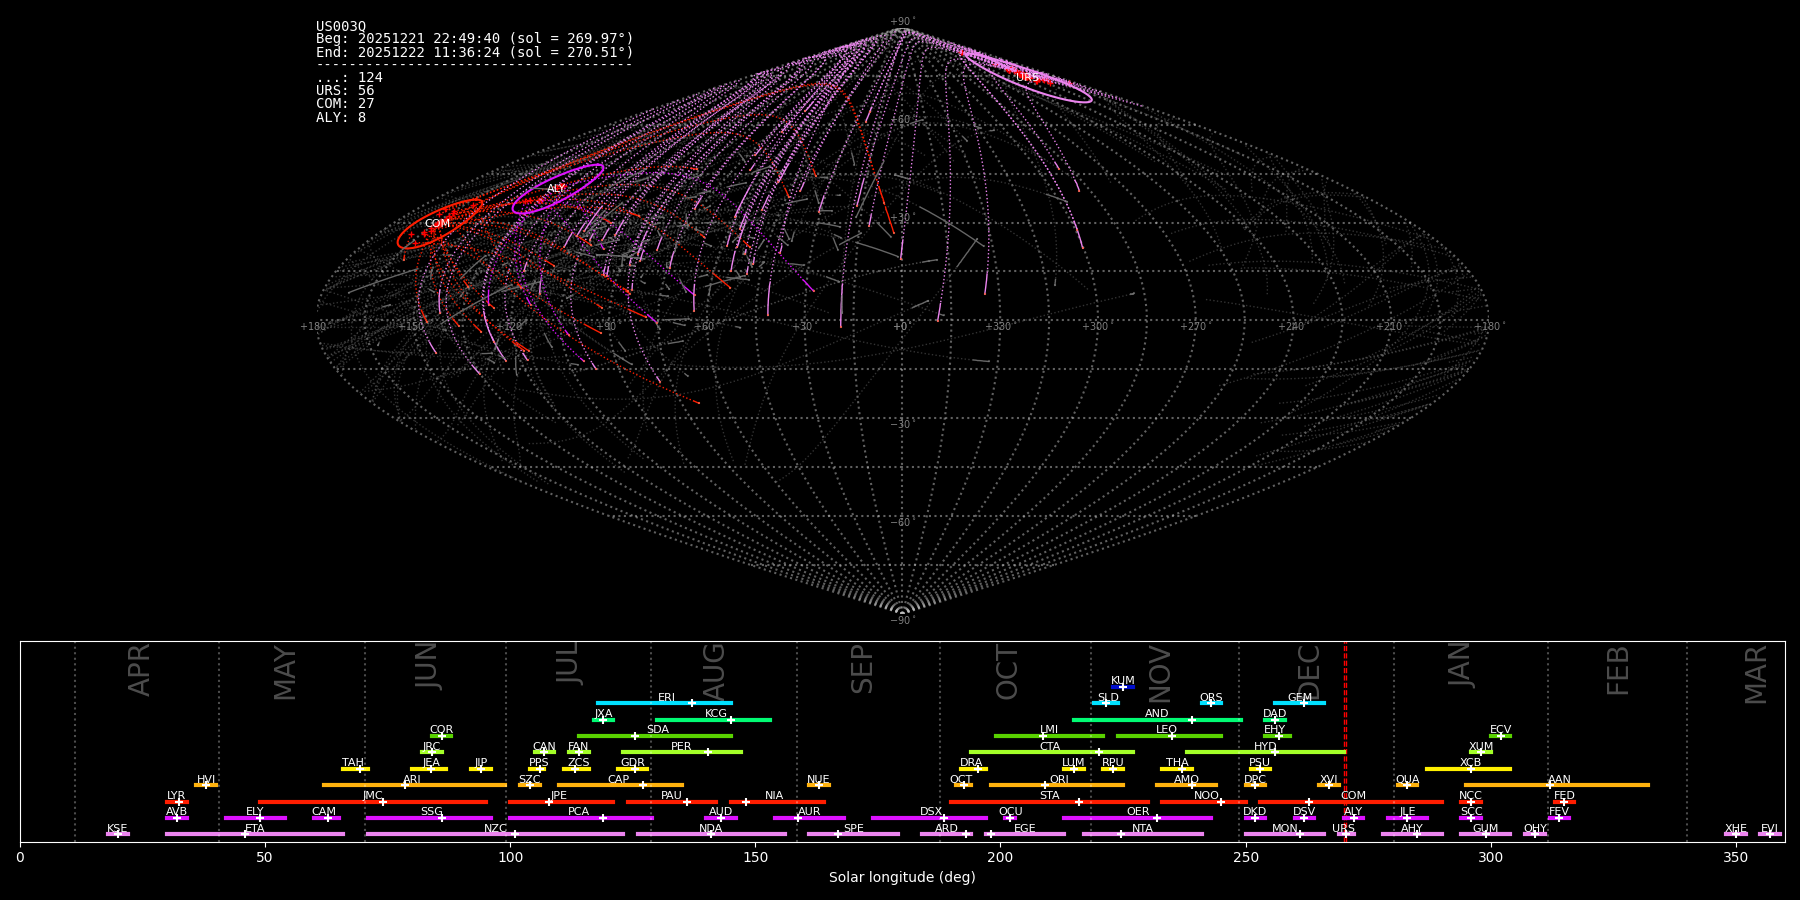This screenshot has width=1800, height=900.
Task: Click the NZC shower label in the timeline
Action: point(496,829)
